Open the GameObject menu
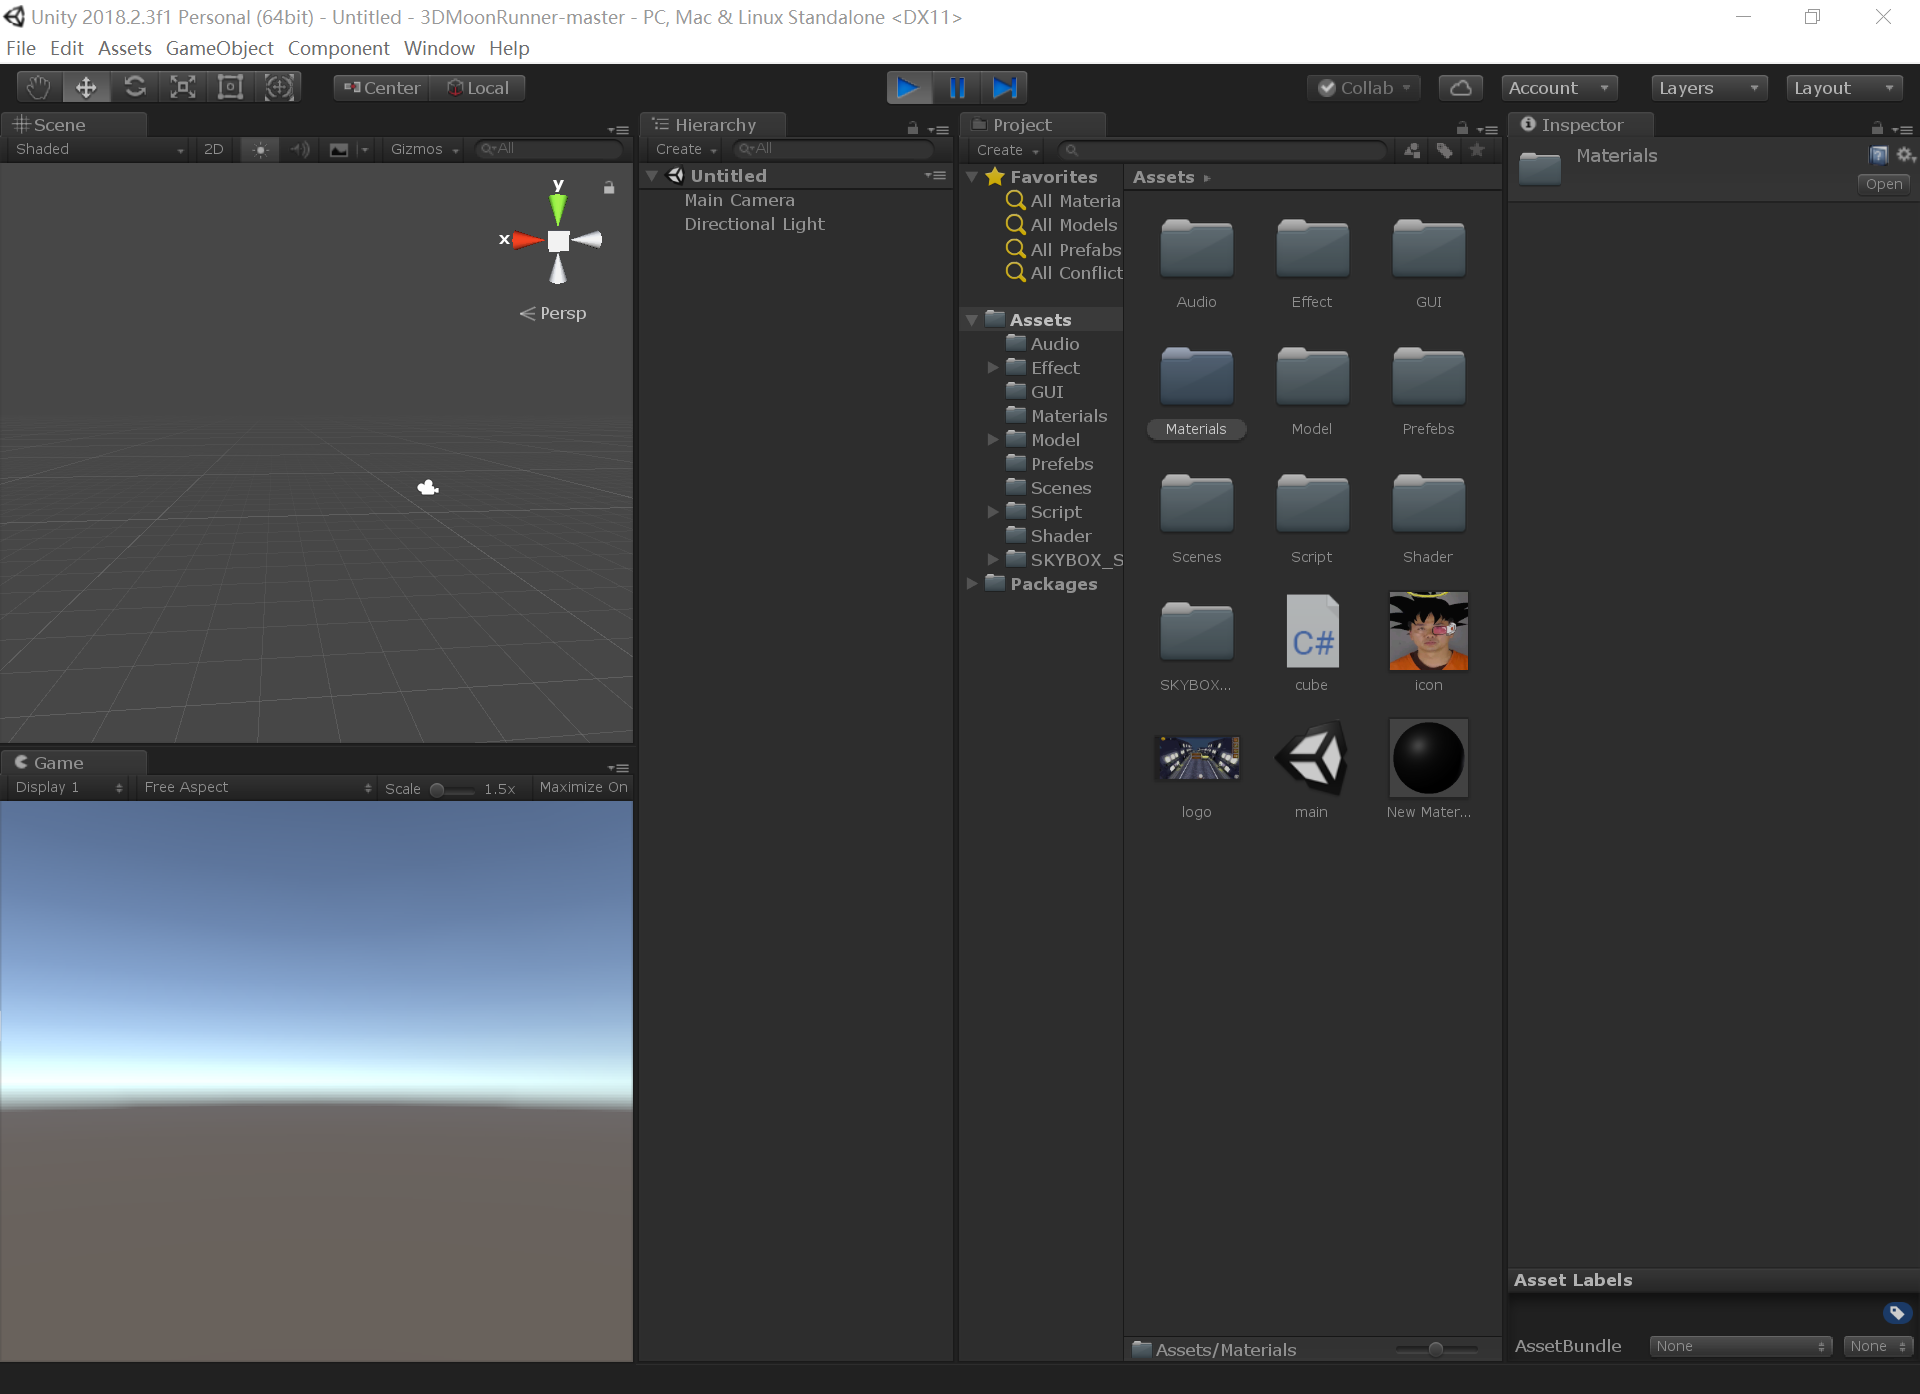The width and height of the screenshot is (1920, 1394). coord(219,48)
